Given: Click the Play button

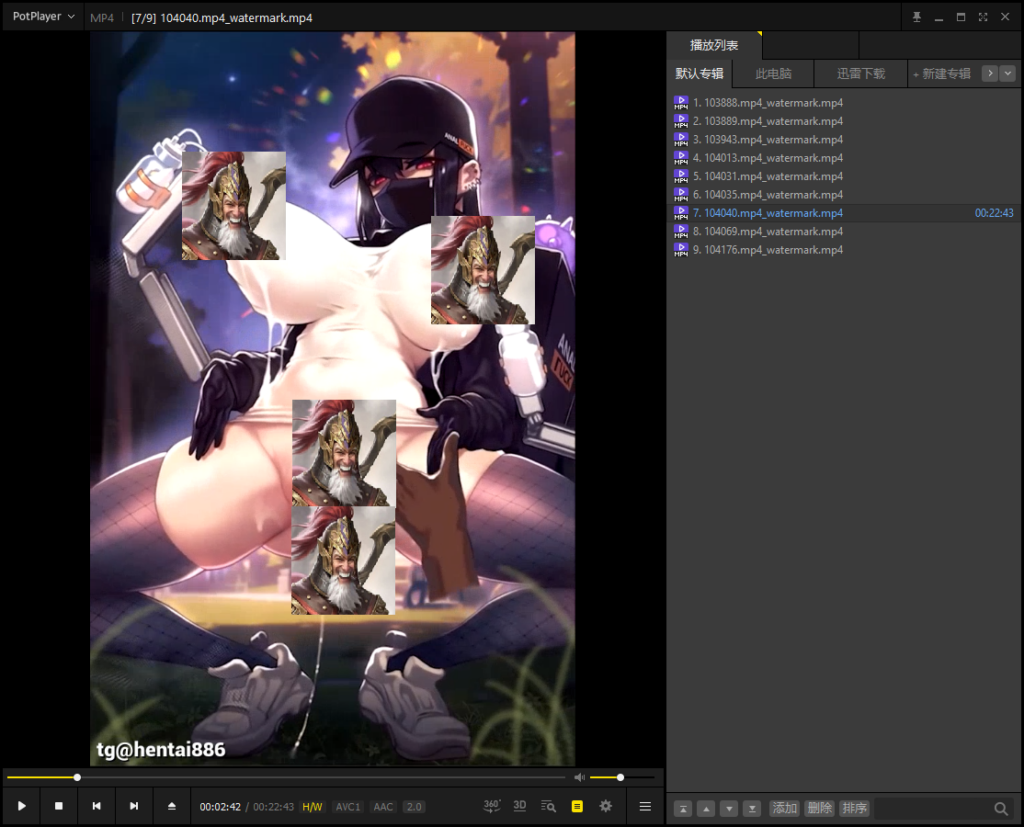Looking at the screenshot, I should [x=22, y=806].
